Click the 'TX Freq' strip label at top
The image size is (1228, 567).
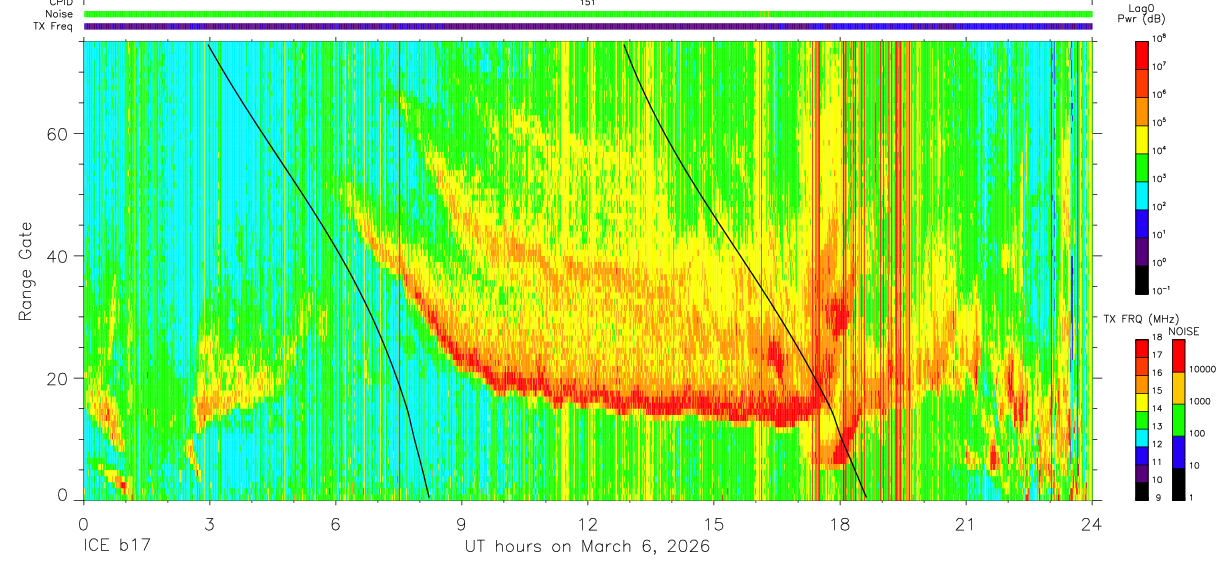[55, 26]
